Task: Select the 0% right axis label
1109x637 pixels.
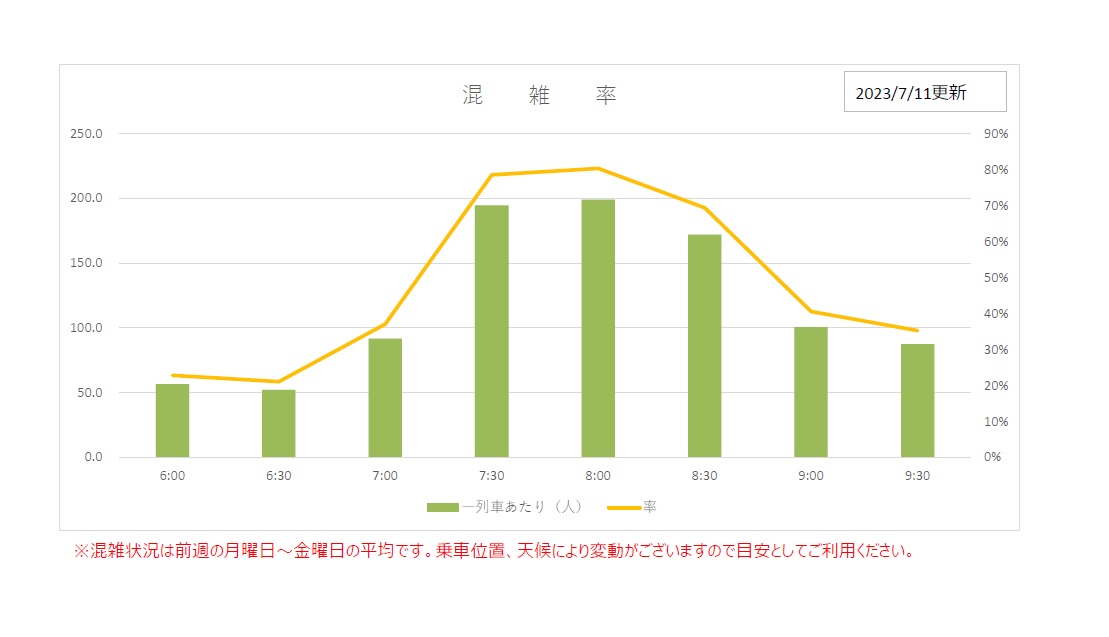Action: (x=993, y=457)
